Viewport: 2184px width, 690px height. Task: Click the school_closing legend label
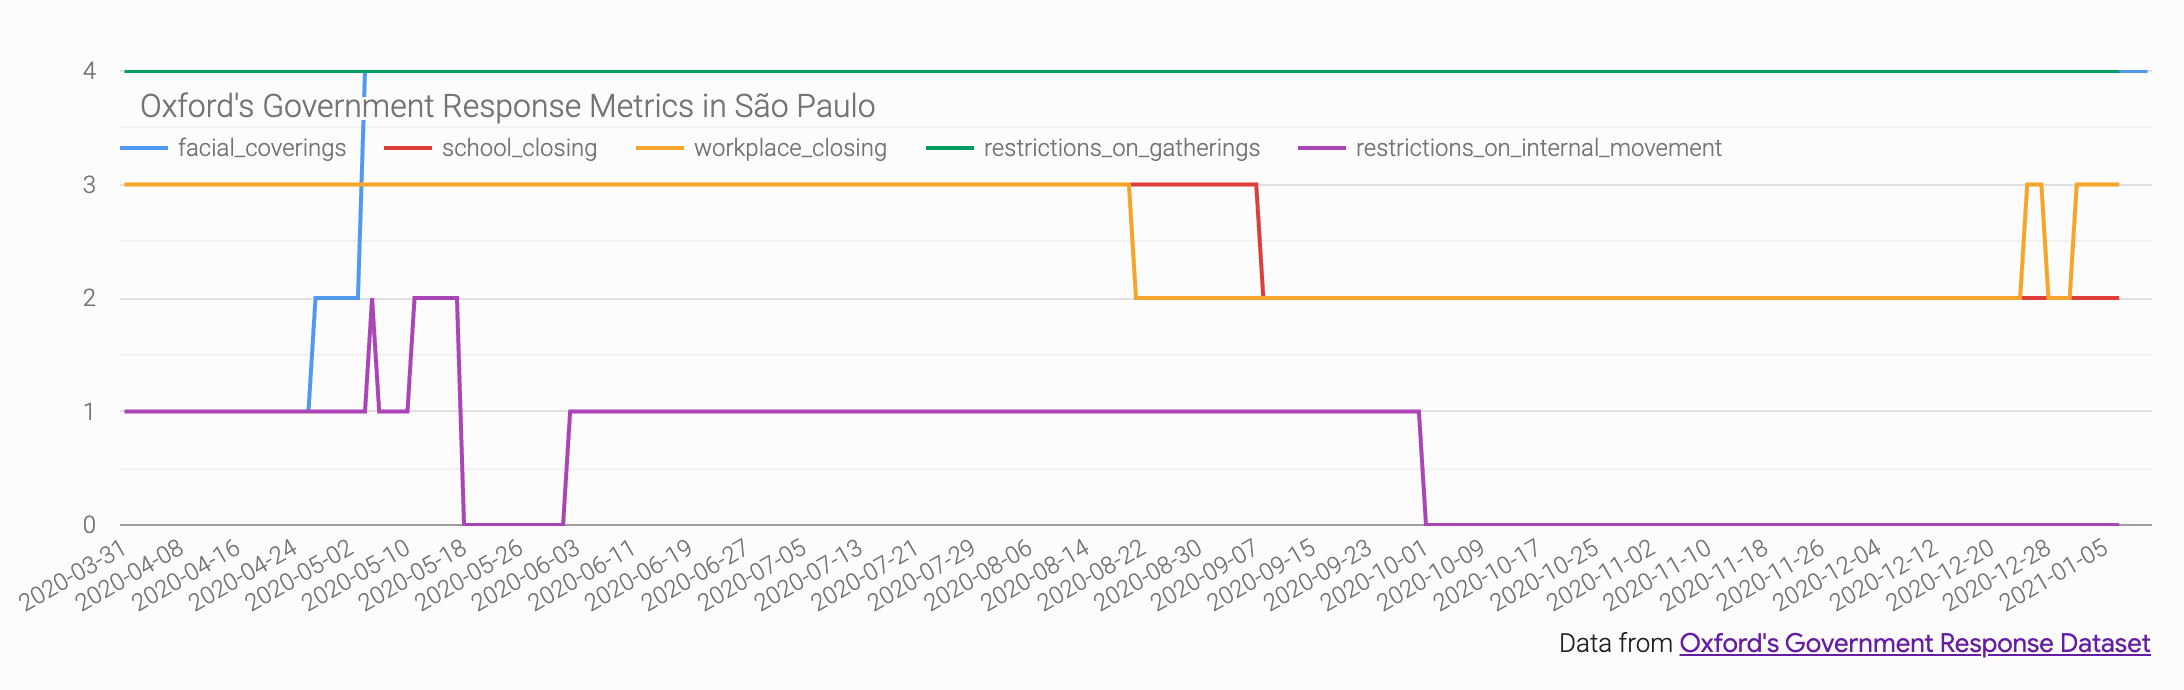pyautogui.click(x=519, y=148)
